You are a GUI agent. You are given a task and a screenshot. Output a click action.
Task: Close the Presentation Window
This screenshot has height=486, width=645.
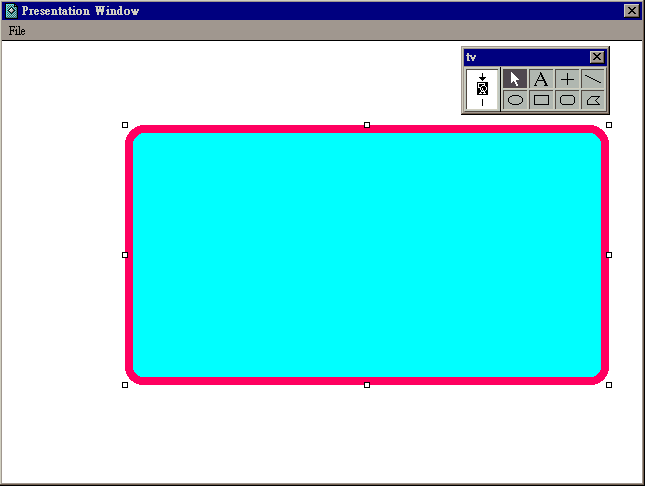[631, 11]
